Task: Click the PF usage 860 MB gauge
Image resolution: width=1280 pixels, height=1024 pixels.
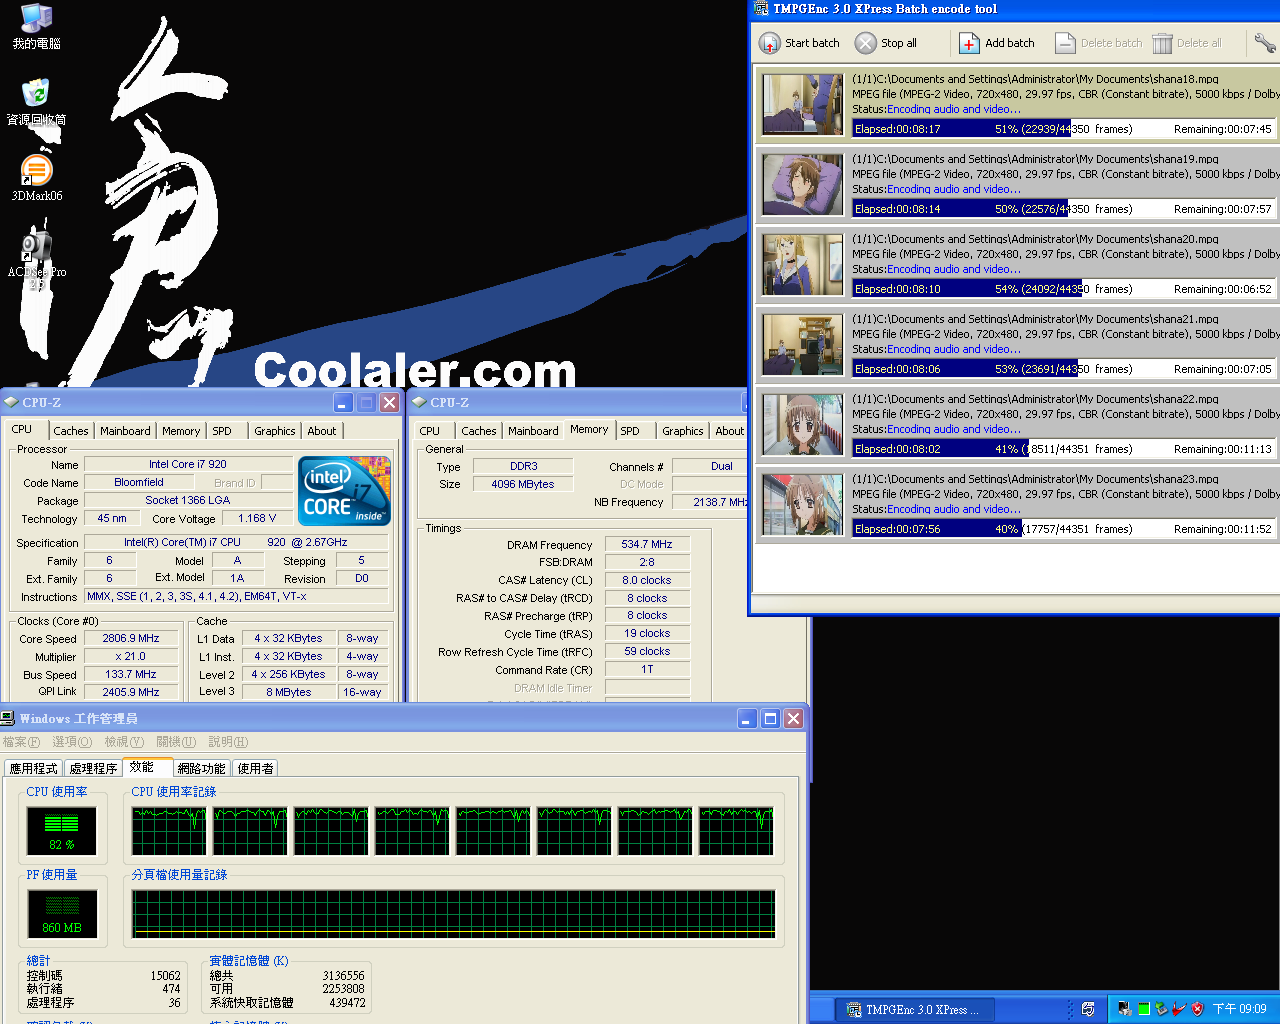Action: click(62, 913)
